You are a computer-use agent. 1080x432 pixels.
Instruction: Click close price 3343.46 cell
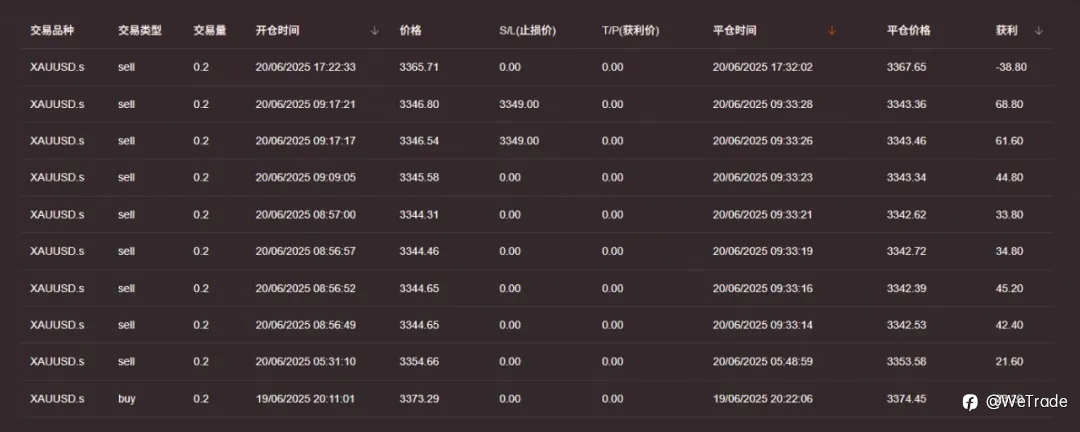click(x=906, y=141)
